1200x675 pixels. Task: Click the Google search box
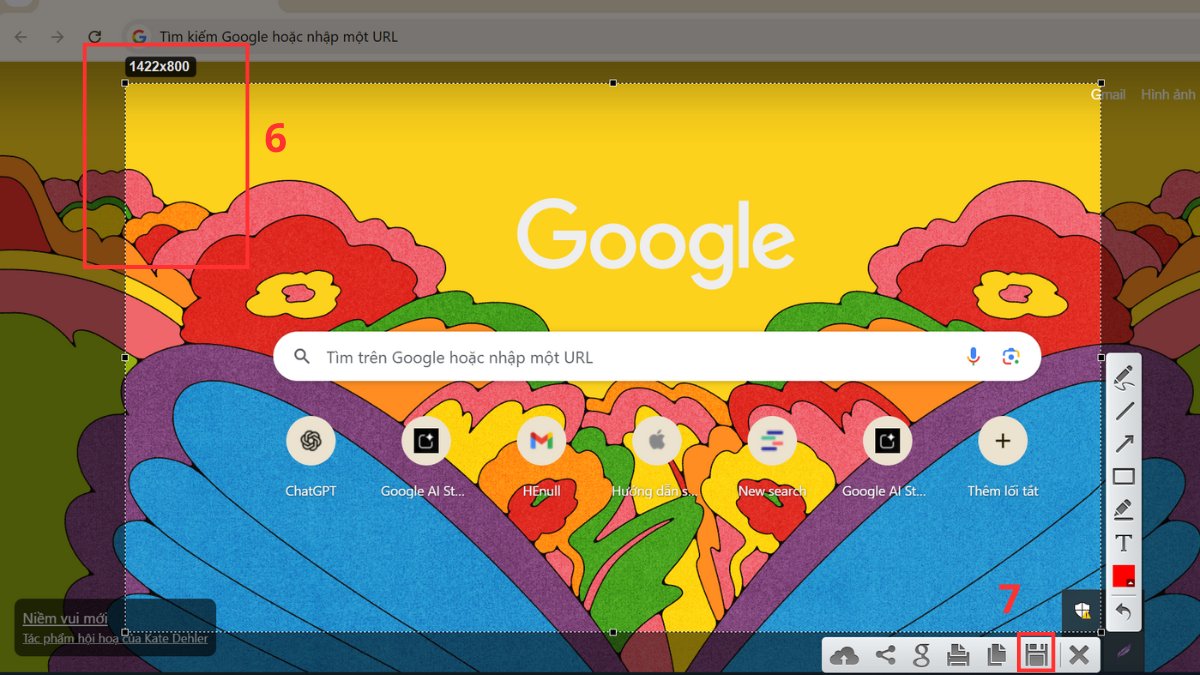(x=657, y=357)
